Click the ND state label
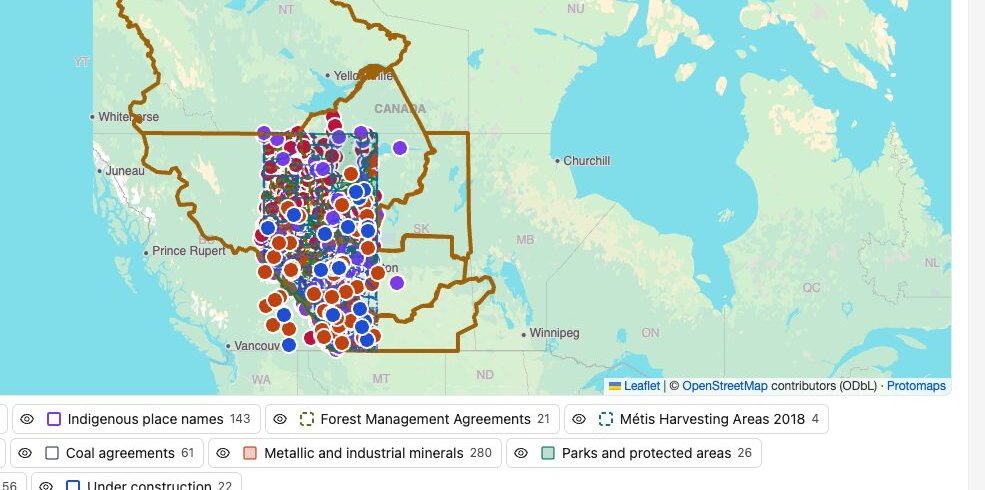The image size is (985, 490). pos(485,375)
